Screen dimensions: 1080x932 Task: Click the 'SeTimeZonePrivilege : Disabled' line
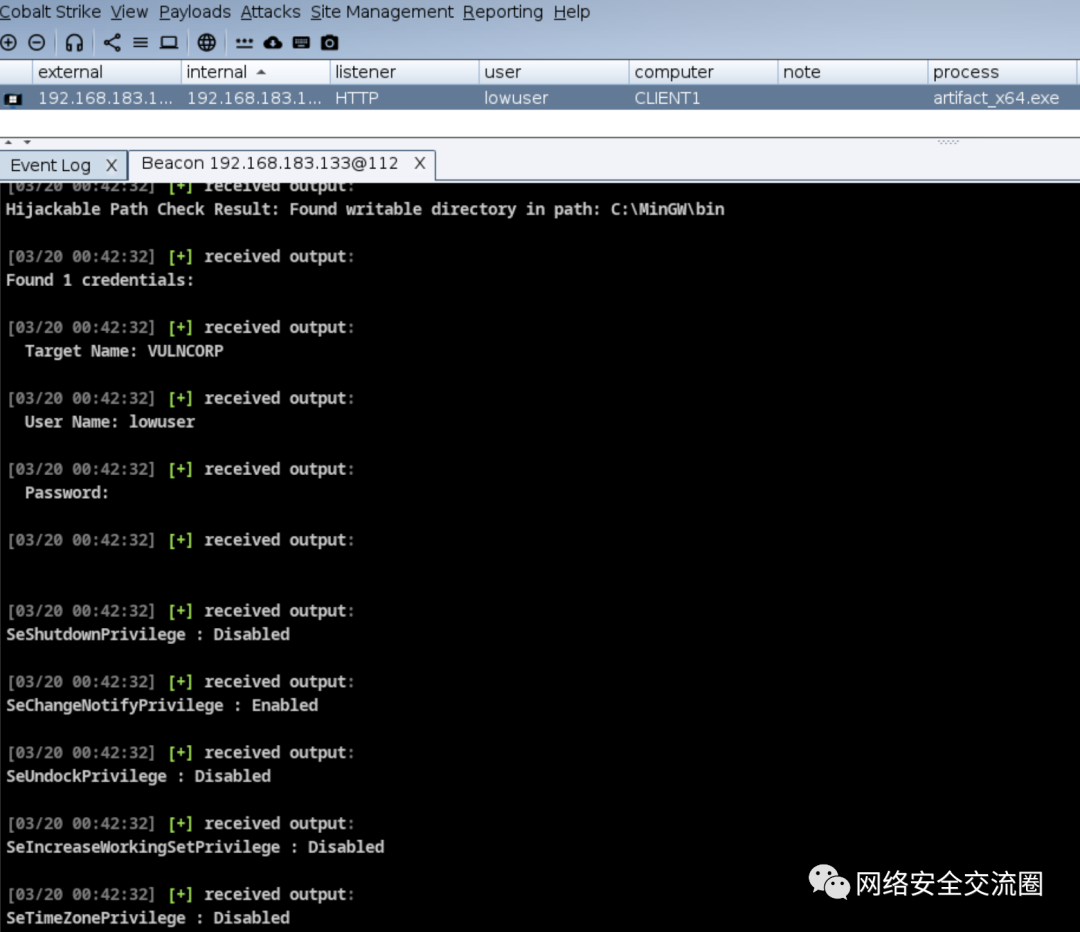tap(148, 918)
